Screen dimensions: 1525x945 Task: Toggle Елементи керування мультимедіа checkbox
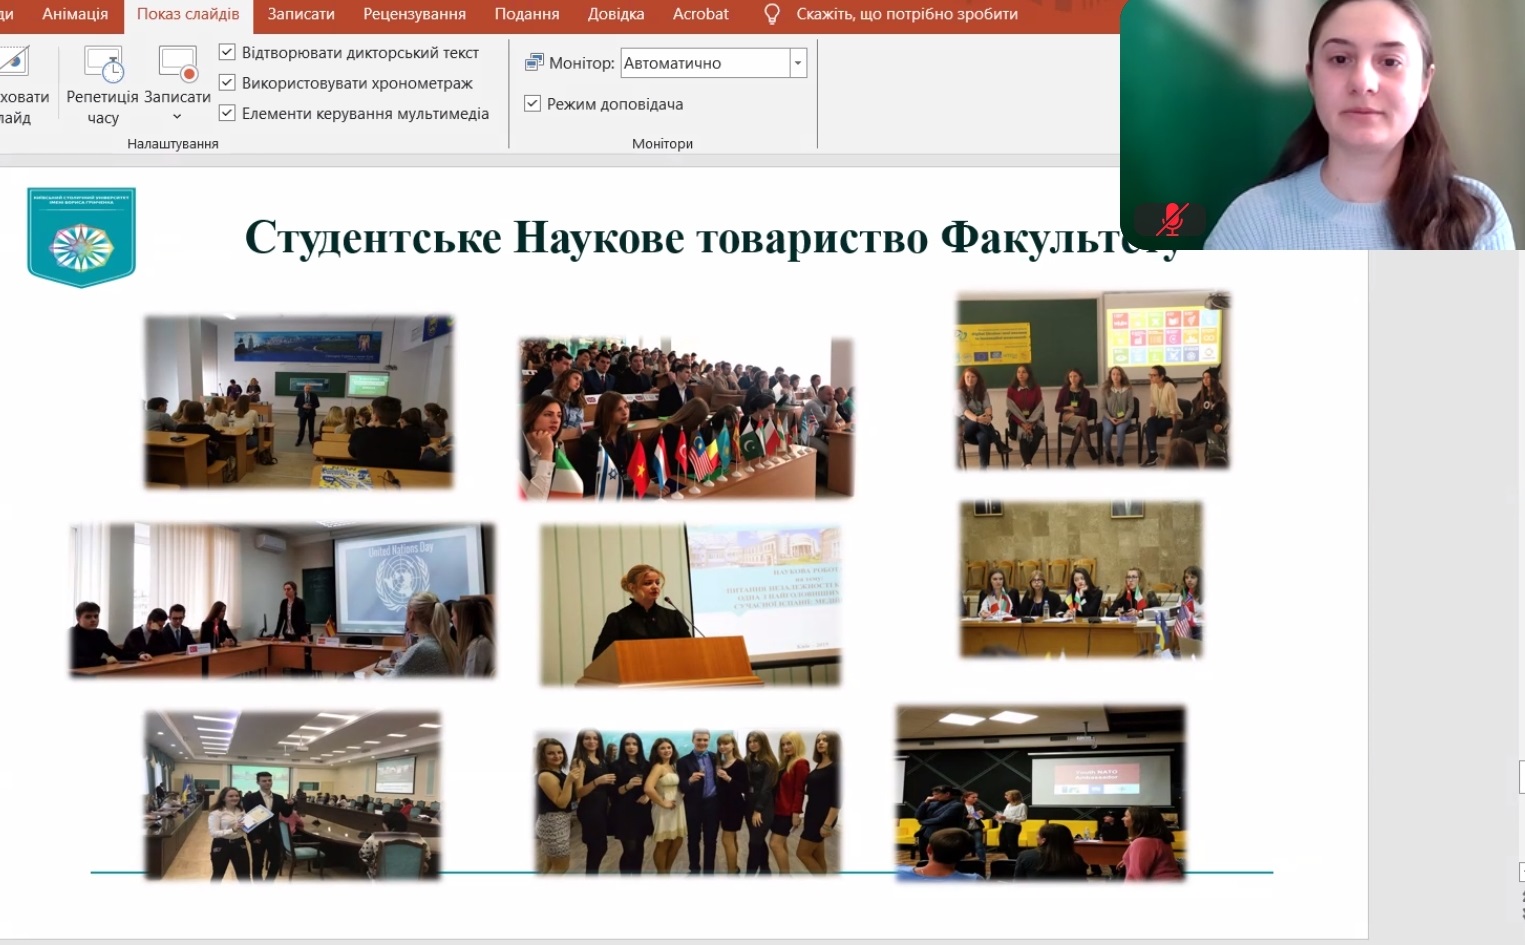click(227, 113)
